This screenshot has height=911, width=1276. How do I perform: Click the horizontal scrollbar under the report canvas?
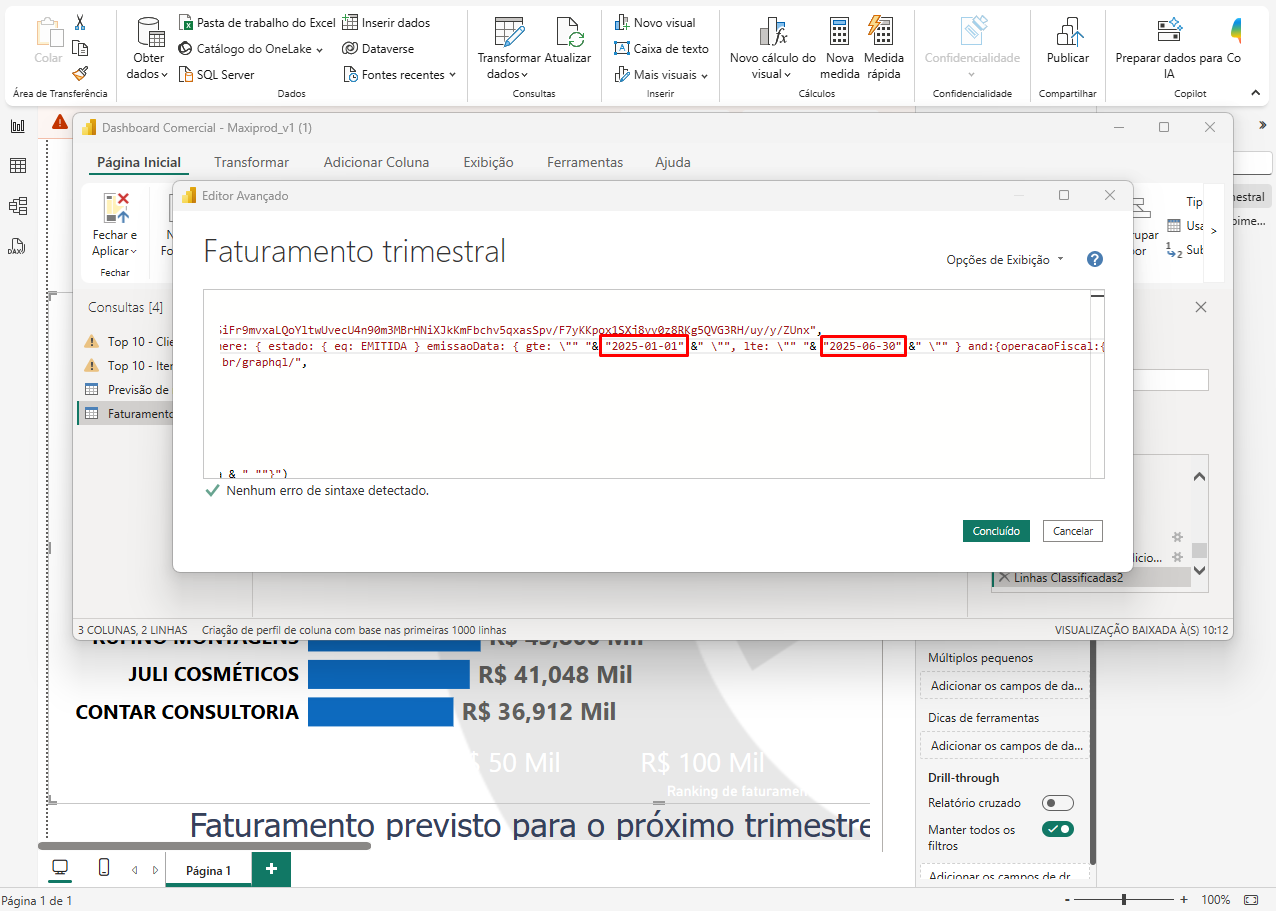(x=204, y=846)
